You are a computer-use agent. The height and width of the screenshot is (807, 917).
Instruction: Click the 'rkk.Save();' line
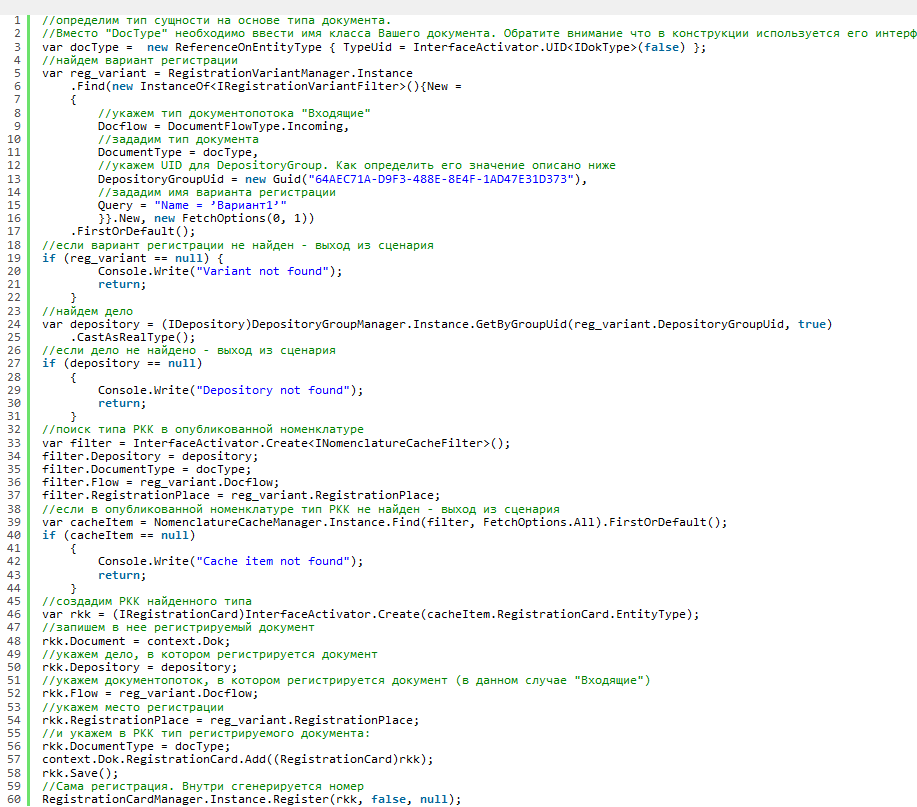pos(80,773)
